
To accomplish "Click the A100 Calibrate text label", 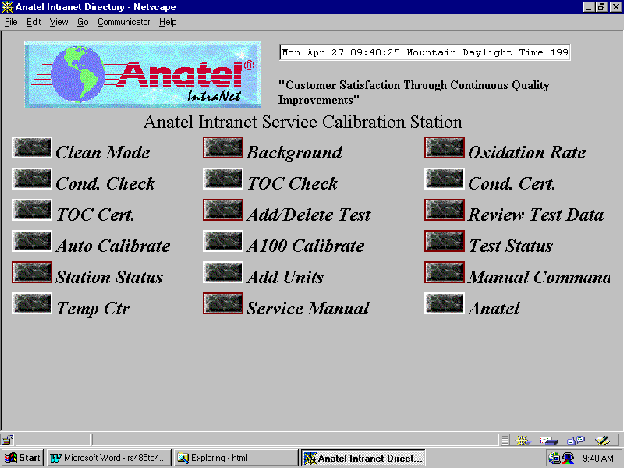I will click(305, 246).
